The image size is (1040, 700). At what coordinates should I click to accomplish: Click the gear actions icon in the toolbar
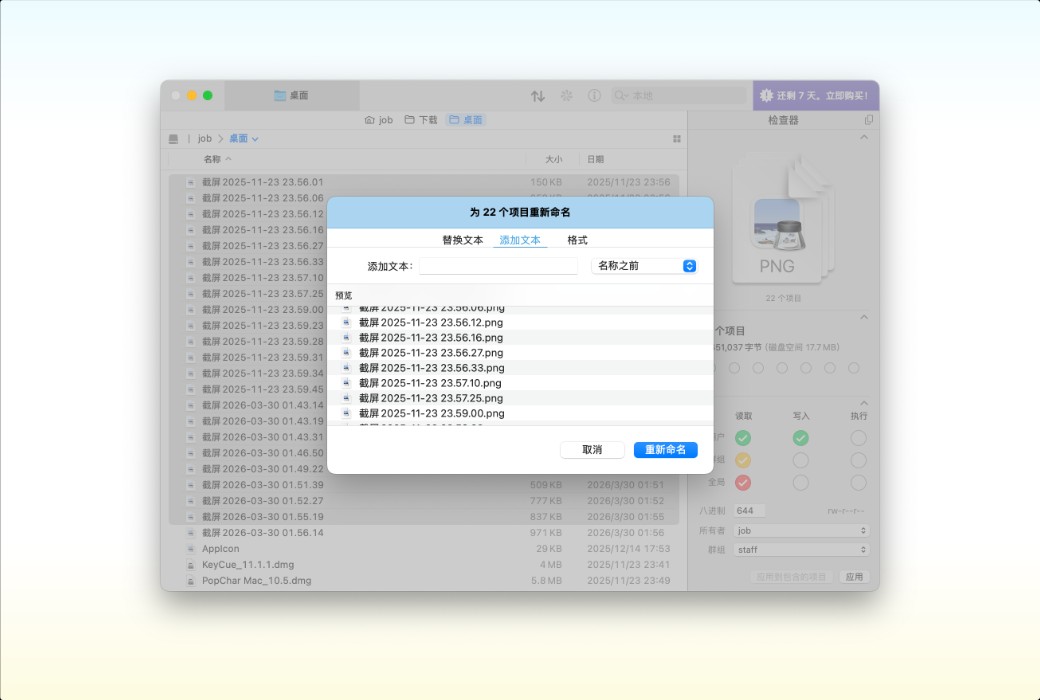tap(566, 95)
